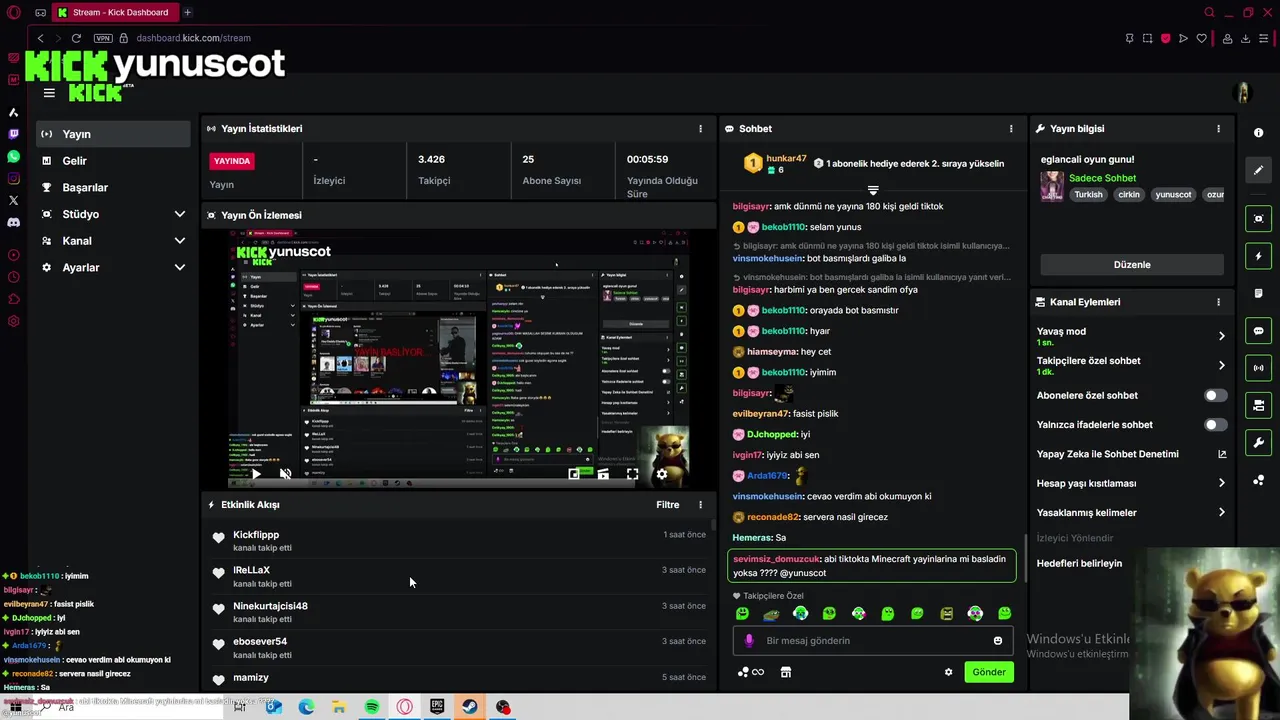The width and height of the screenshot is (1280, 720).
Task: Open Yayın İstatistikleri panel options menu
Action: point(700,129)
